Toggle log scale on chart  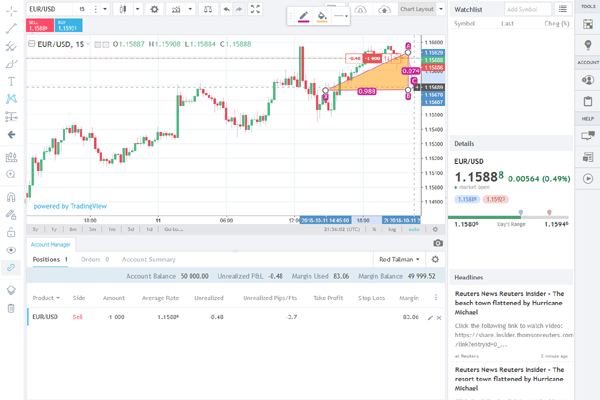[392, 229]
